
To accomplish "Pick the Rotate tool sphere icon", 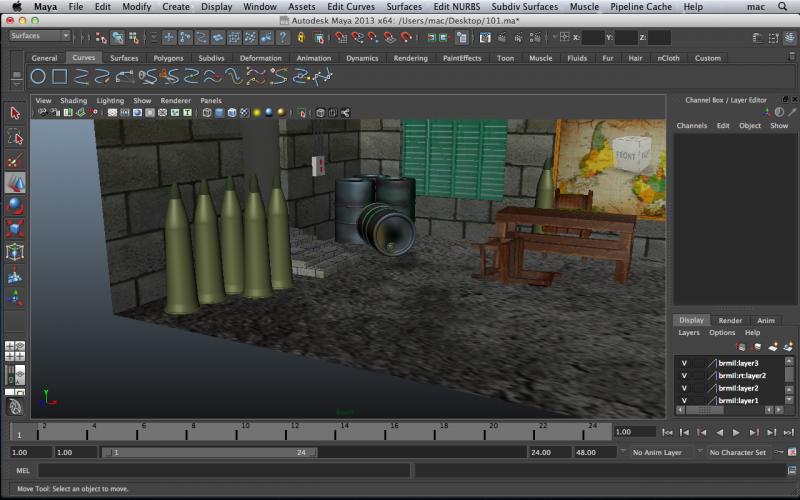I will [x=15, y=206].
